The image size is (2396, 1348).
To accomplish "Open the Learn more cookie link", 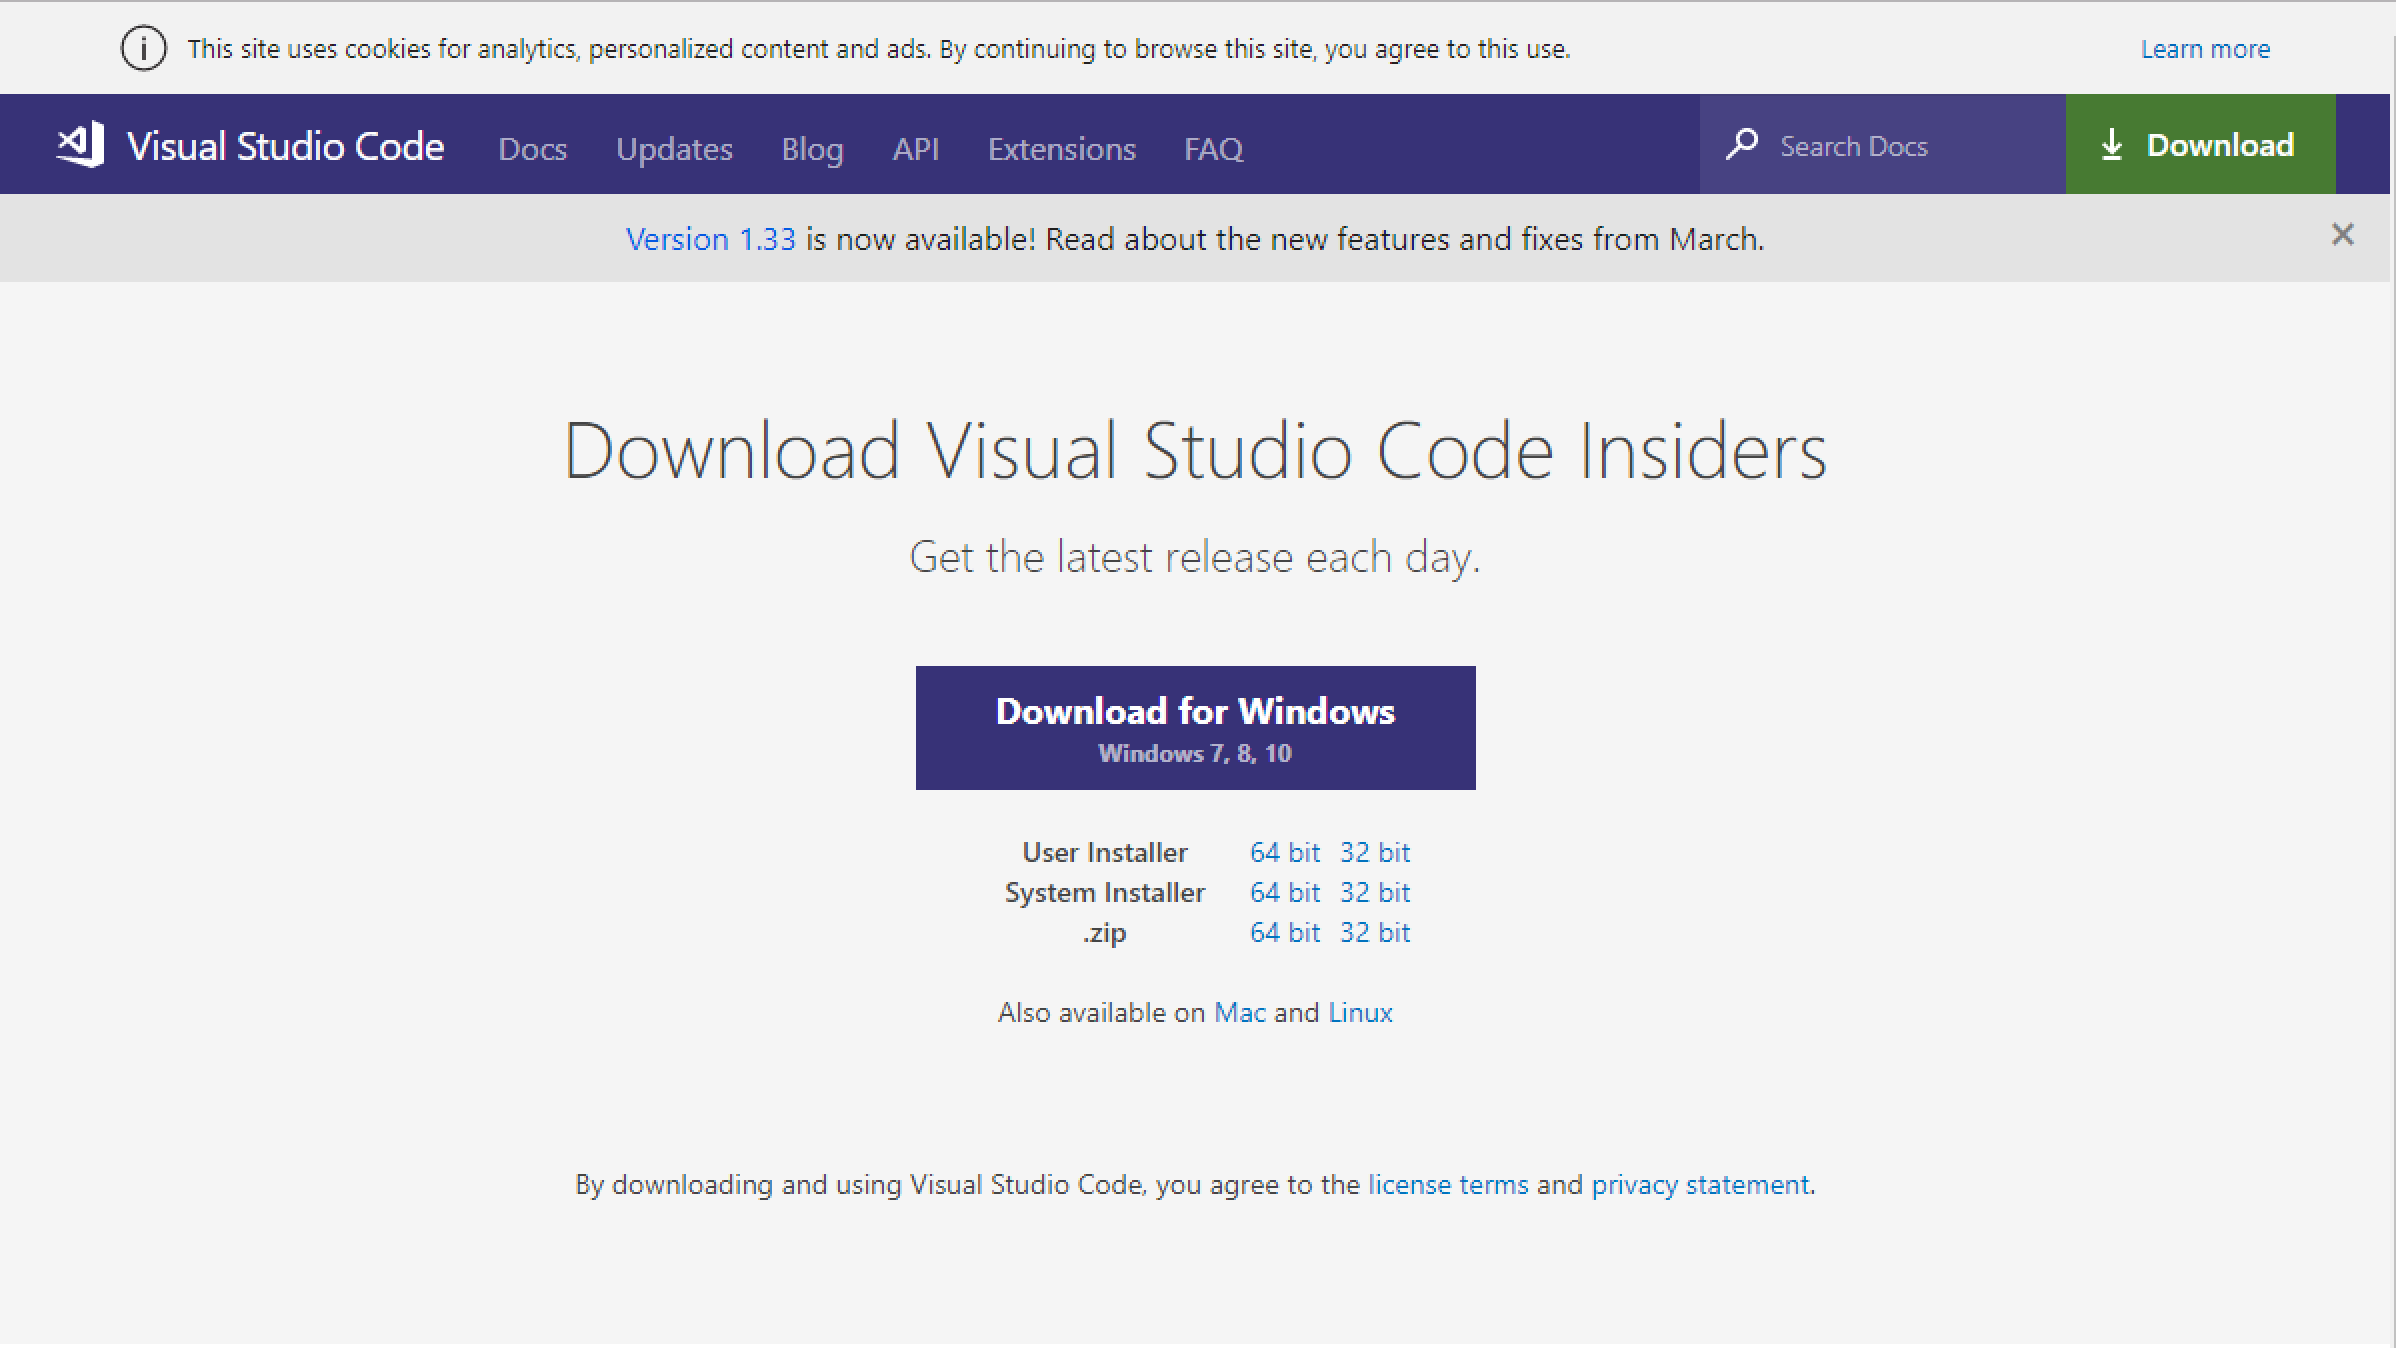I will click(x=2205, y=49).
